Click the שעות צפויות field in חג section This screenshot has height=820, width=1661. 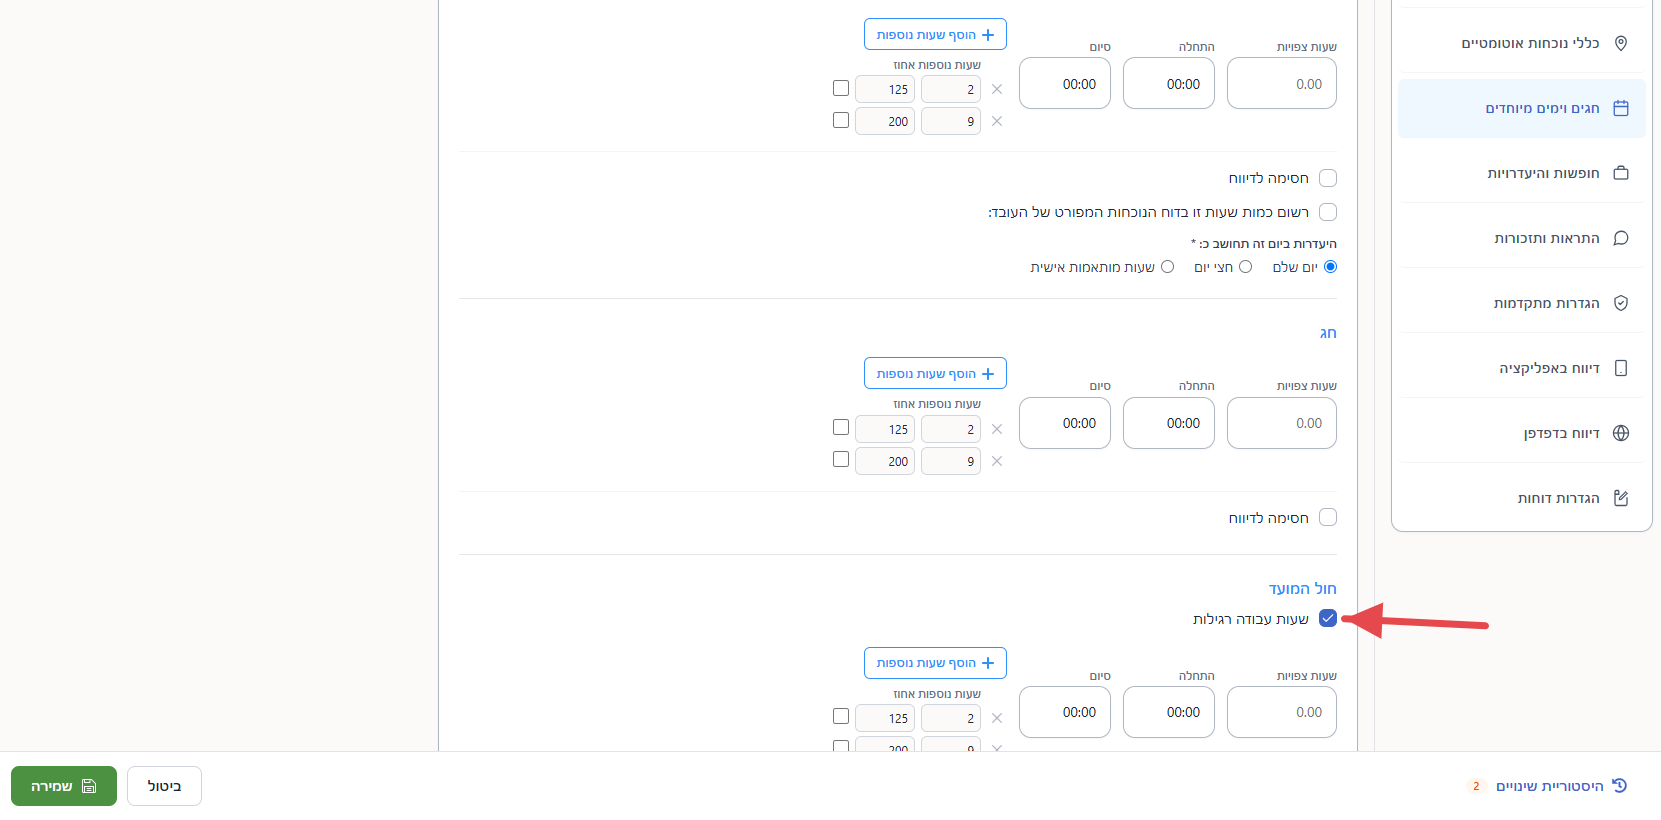click(x=1282, y=423)
